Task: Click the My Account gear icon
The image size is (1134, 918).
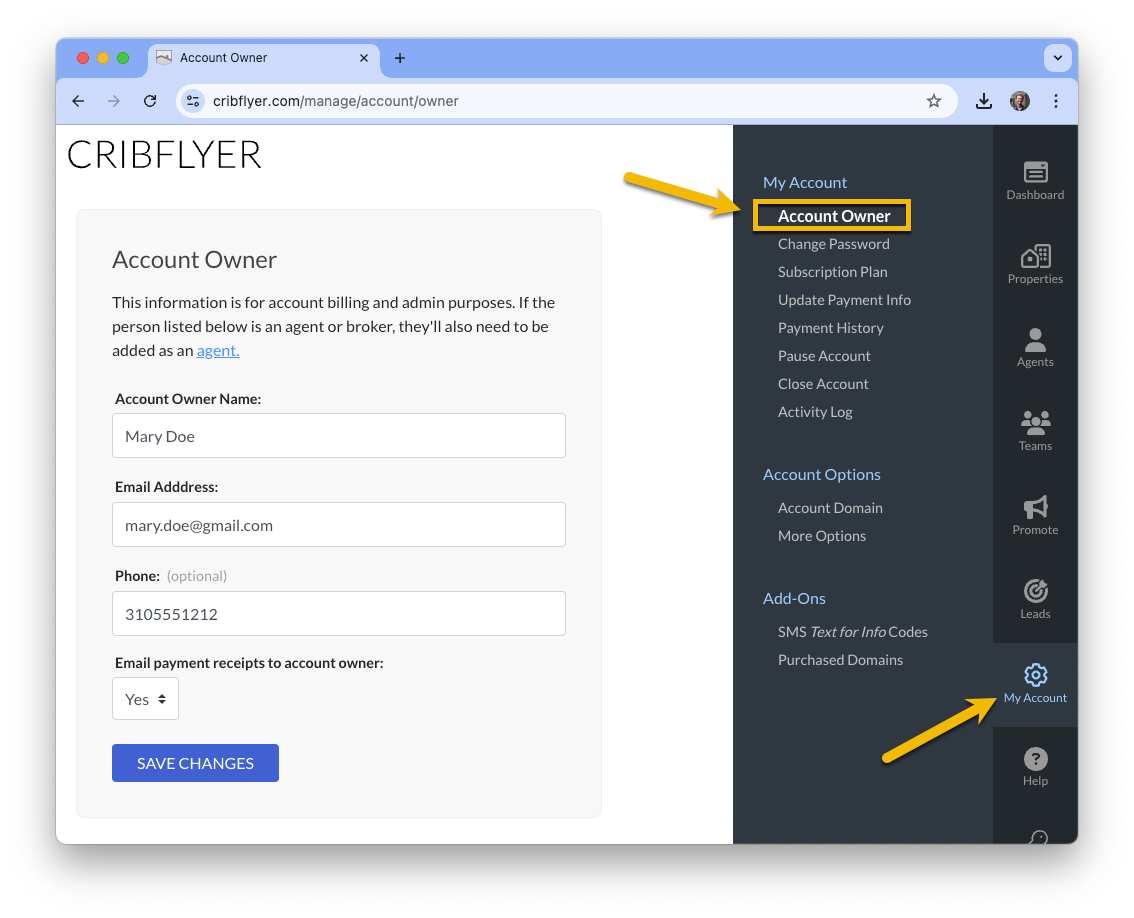Action: (1035, 674)
